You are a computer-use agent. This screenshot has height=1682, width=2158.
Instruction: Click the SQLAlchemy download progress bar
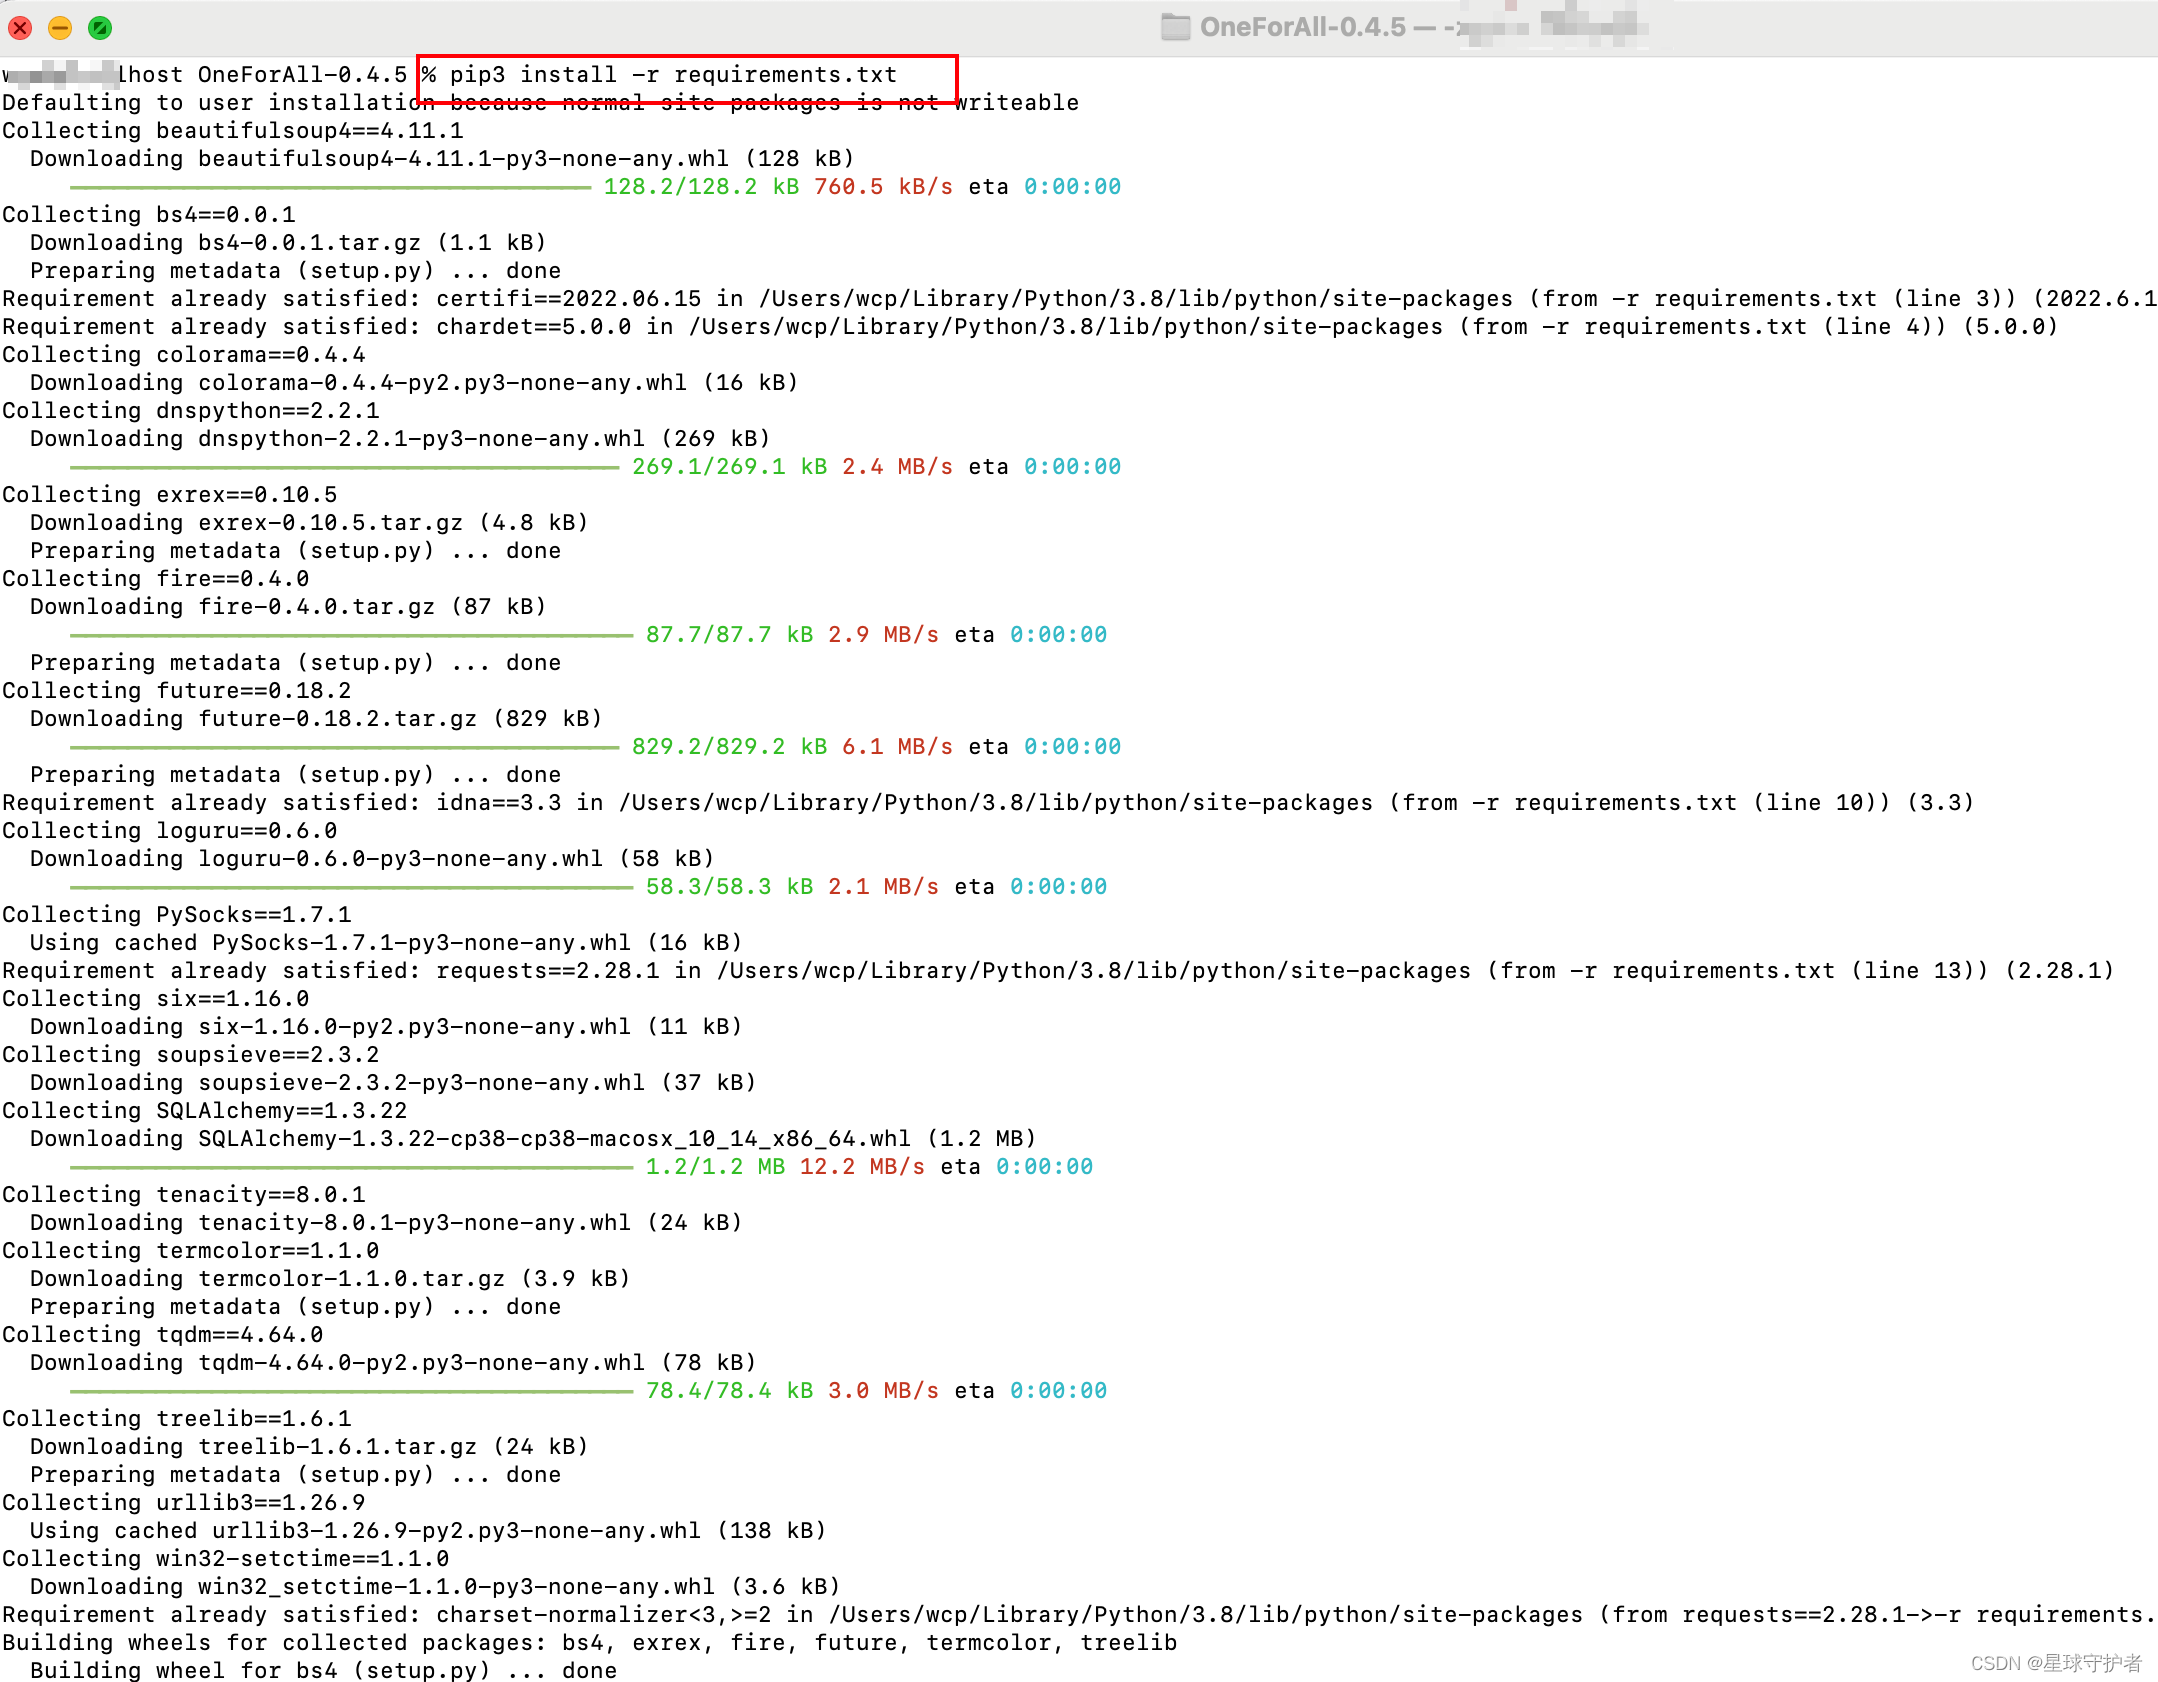coord(350,1167)
